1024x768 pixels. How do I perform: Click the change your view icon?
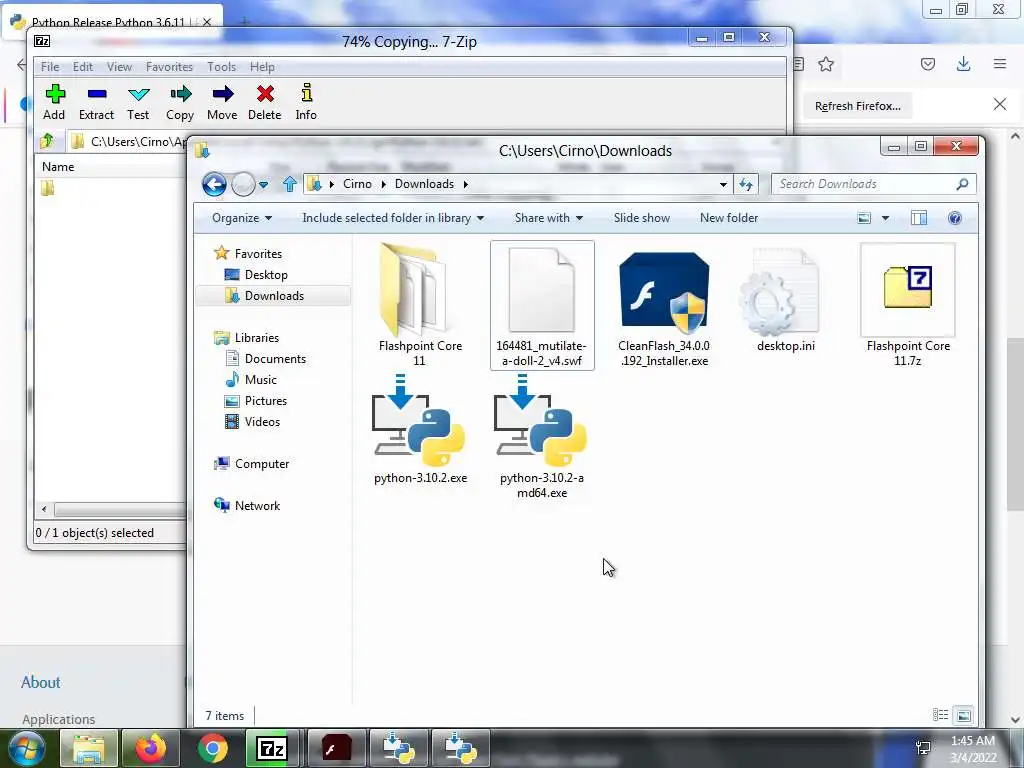pos(864,218)
